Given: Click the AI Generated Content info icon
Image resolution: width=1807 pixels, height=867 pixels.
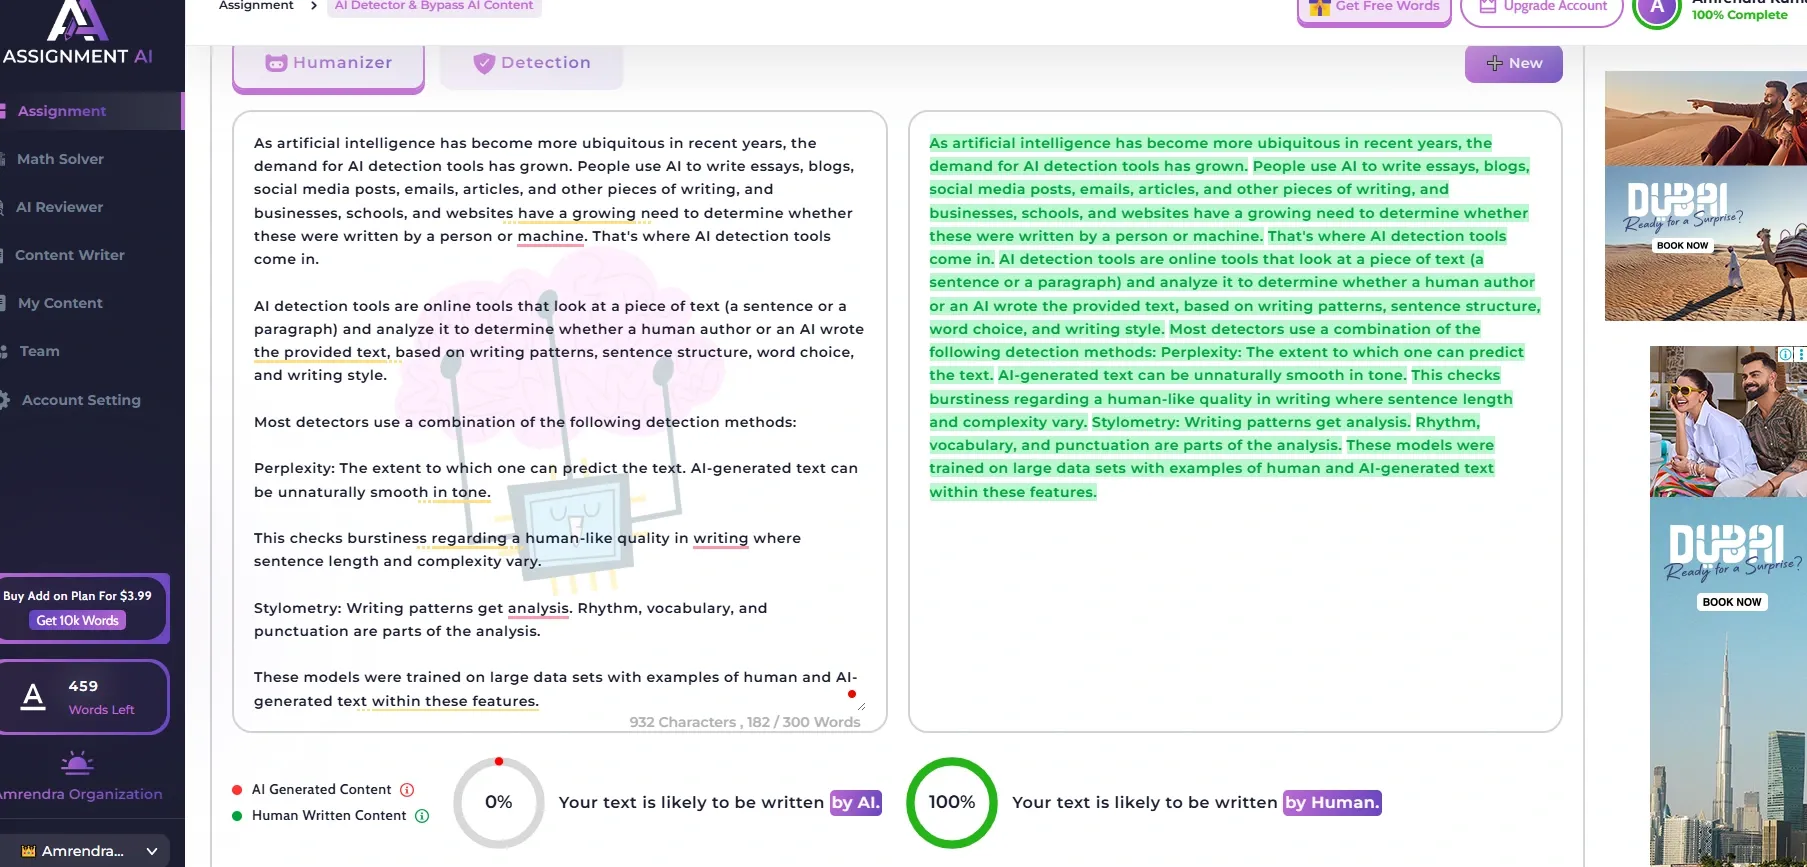Looking at the screenshot, I should 407,790.
